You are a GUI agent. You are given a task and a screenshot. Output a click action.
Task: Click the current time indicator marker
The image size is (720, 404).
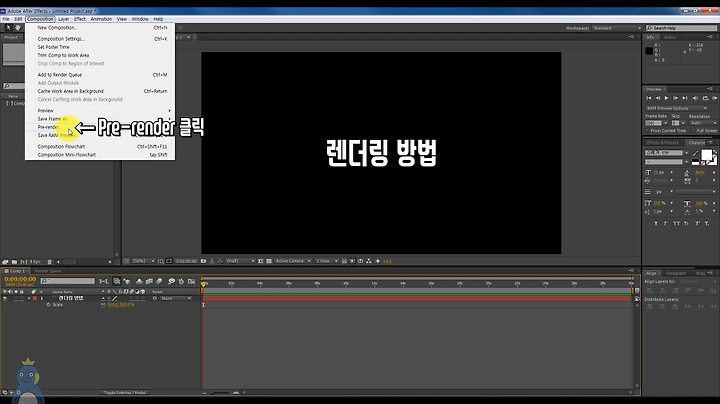203,284
